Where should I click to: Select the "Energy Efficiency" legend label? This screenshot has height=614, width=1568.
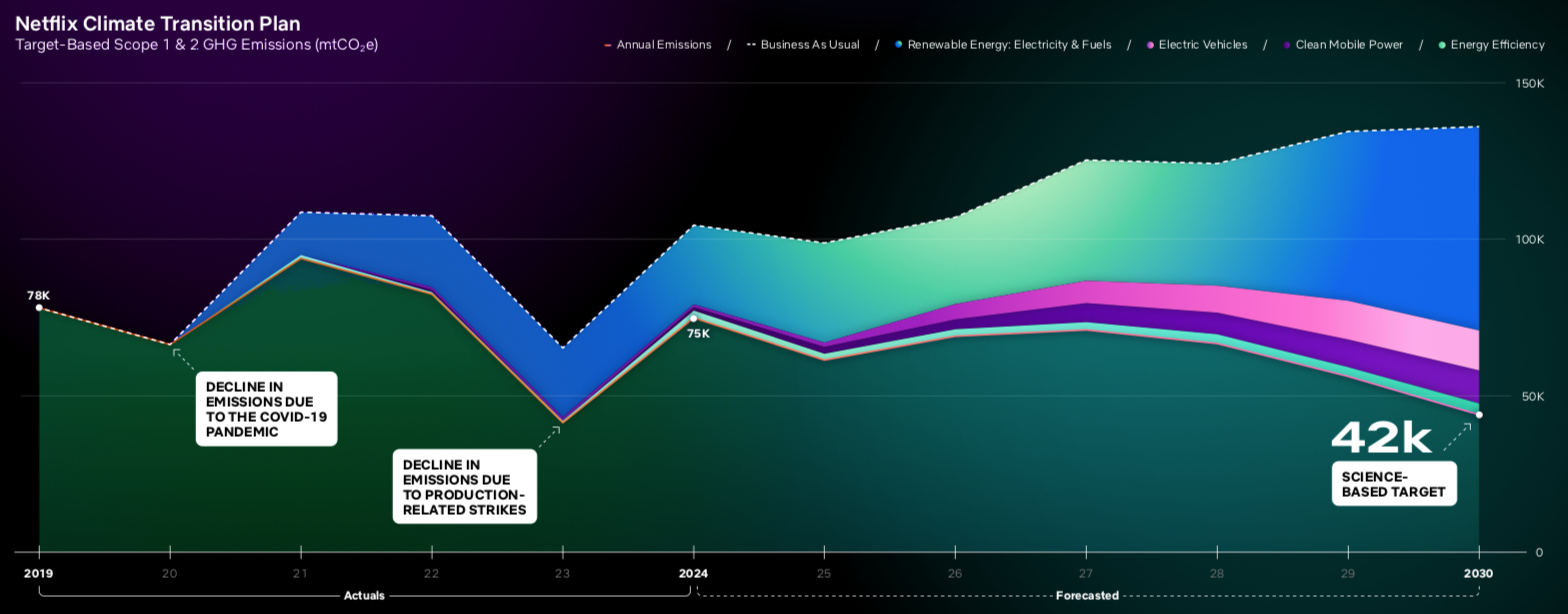tap(1498, 45)
